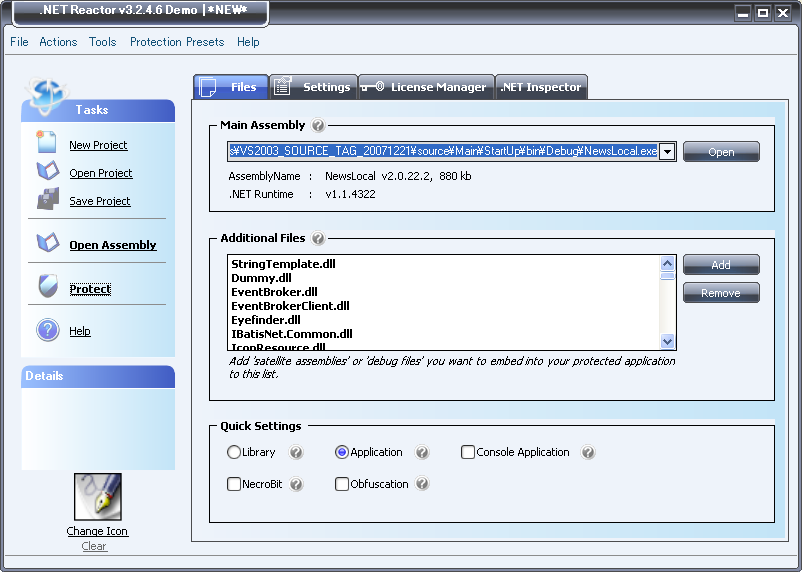Viewport: 802px width, 572px height.
Task: Open the .NET Inspector tab
Action: click(x=540, y=87)
